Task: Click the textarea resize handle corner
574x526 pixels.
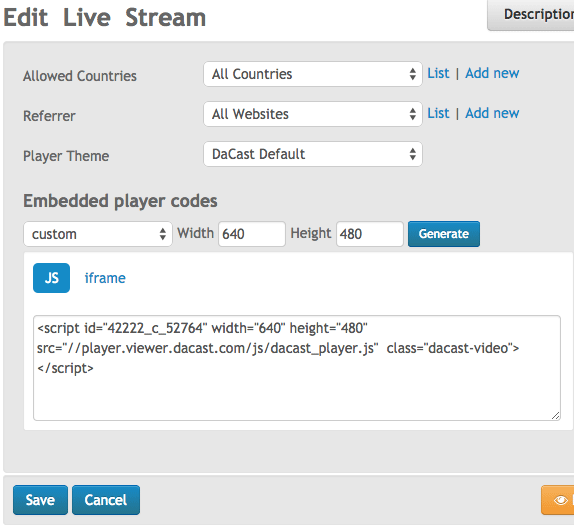Action: [x=555, y=415]
